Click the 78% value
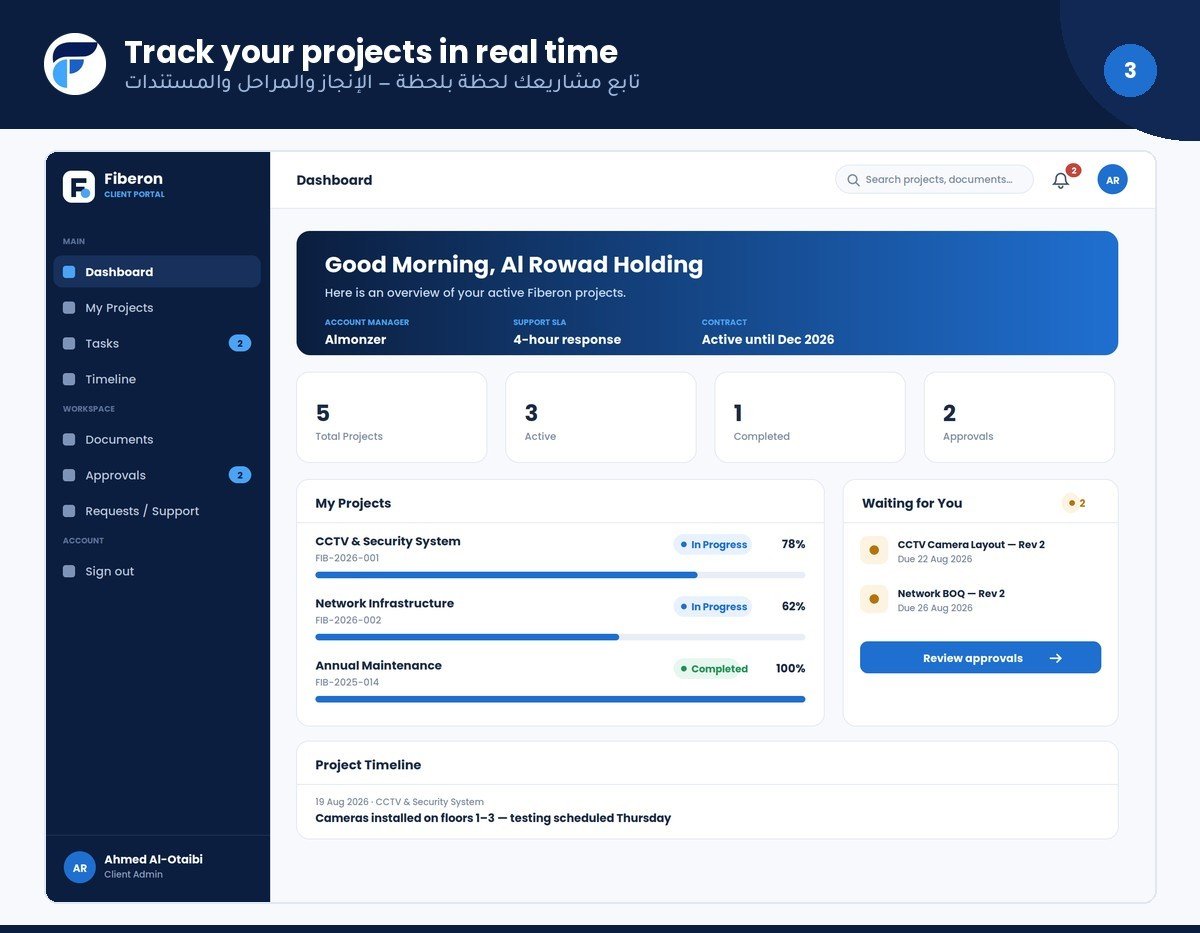 (x=793, y=544)
